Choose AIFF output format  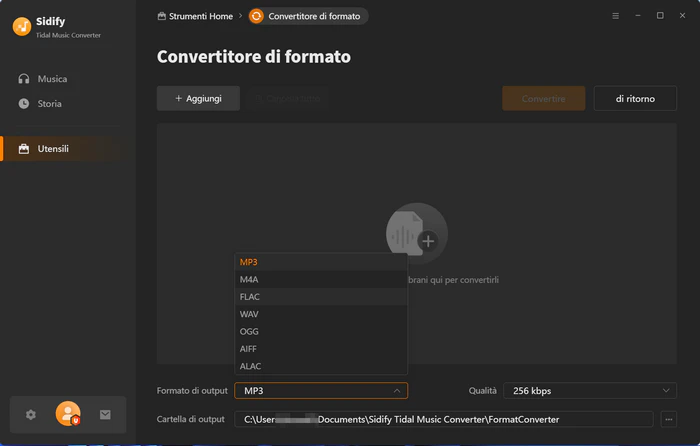coord(321,349)
